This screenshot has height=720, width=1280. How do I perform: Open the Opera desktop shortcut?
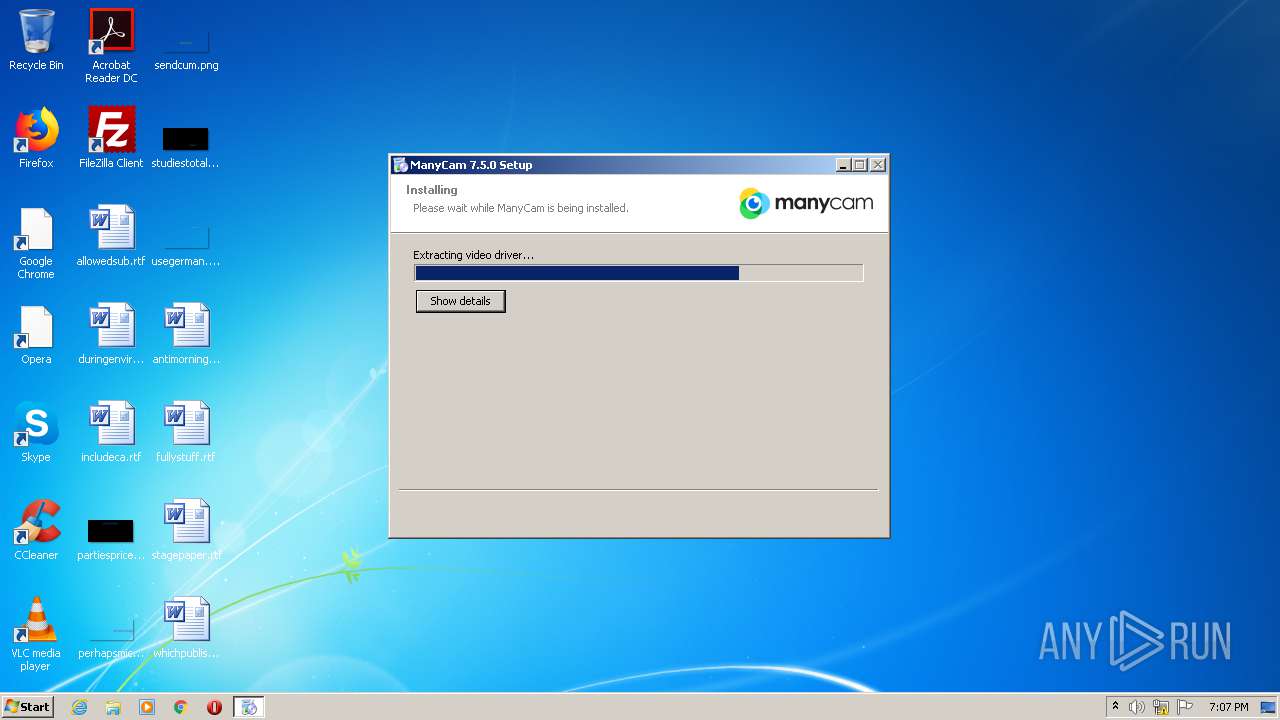click(36, 334)
